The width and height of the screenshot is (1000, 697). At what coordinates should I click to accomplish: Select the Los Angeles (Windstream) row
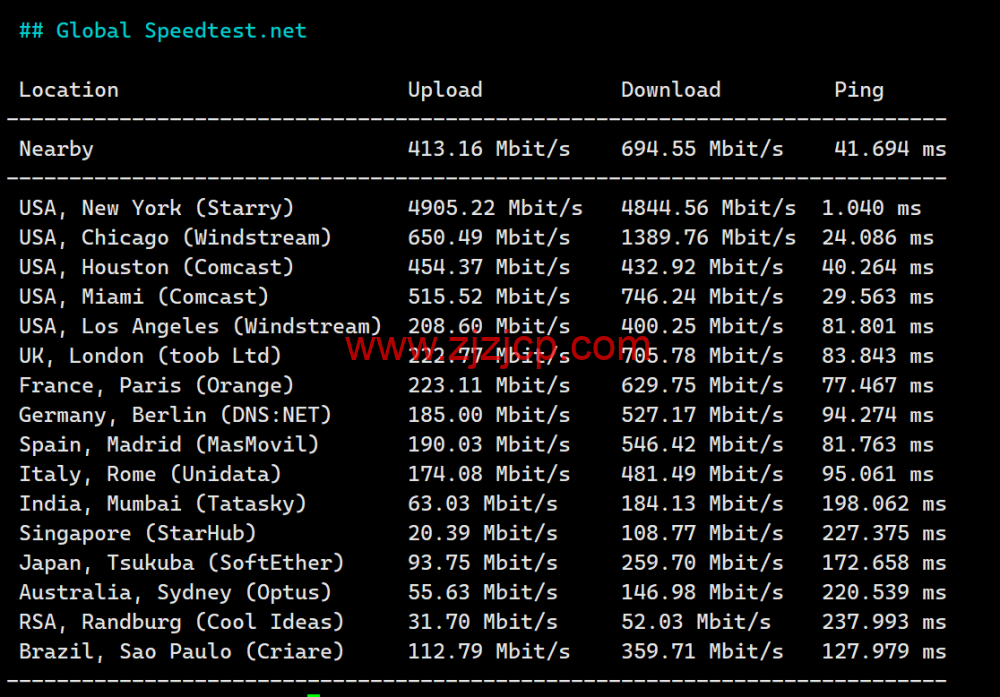[200, 325]
